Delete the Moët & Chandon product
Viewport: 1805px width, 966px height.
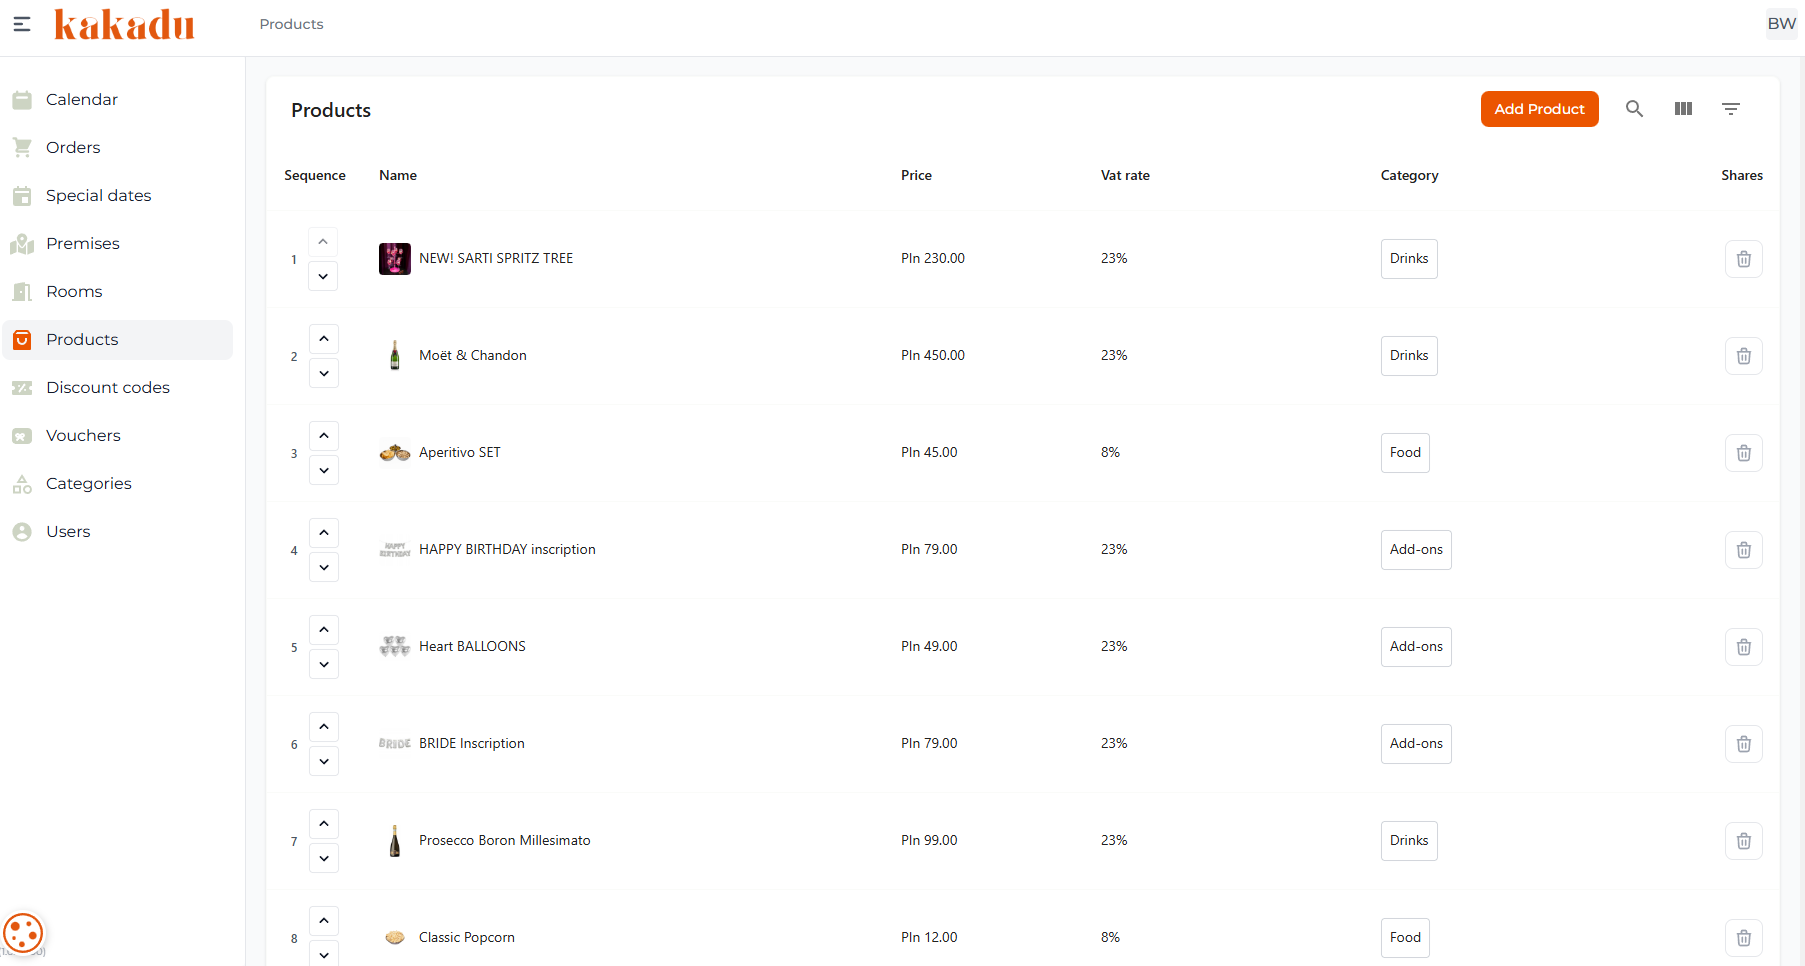point(1743,356)
